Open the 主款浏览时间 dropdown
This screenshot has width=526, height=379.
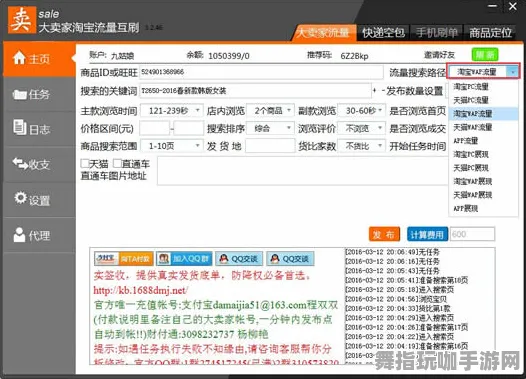[x=171, y=110]
